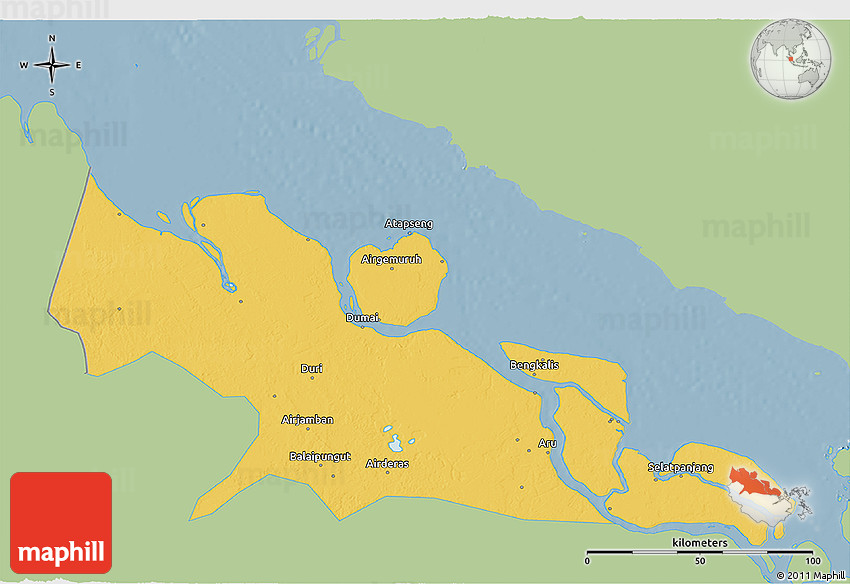Click the Aru place label
The image size is (850, 584).
pos(547,442)
